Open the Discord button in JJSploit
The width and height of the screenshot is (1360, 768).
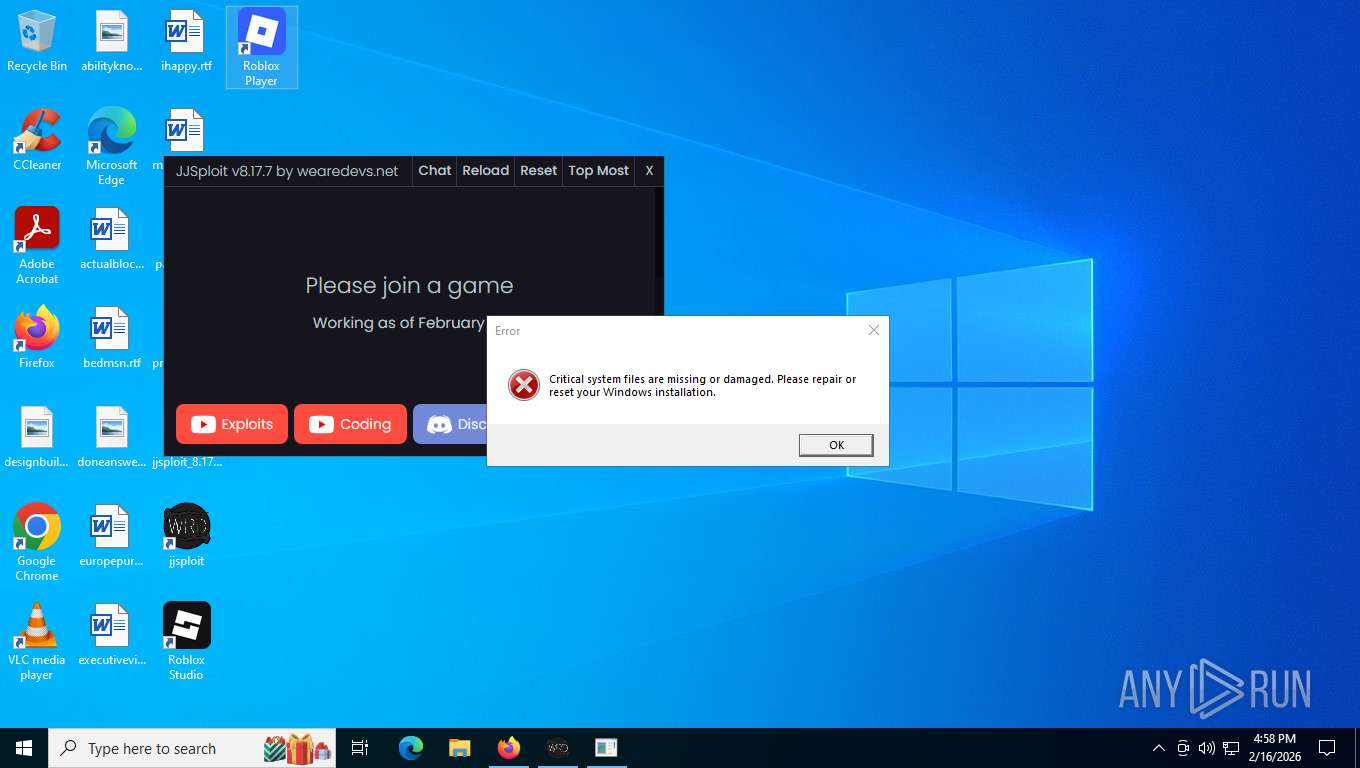point(450,424)
